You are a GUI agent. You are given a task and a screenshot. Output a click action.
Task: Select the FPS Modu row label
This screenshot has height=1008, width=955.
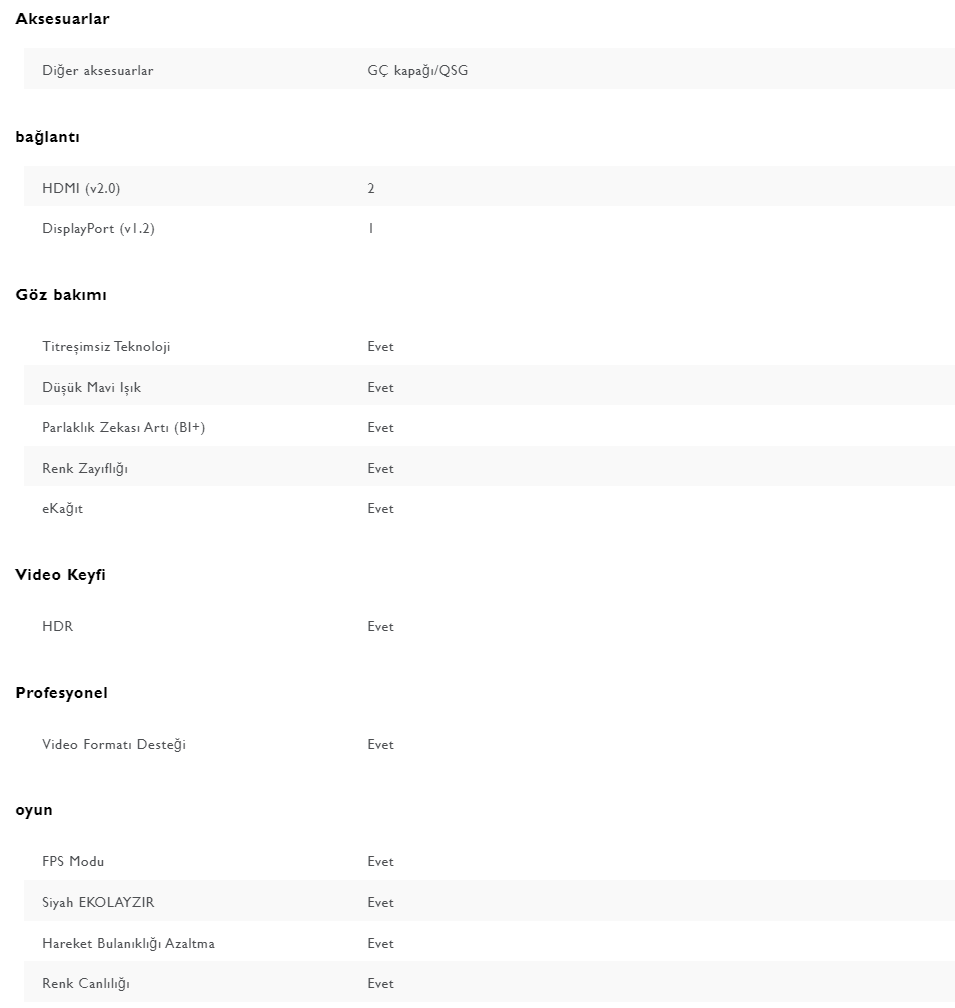coord(73,861)
